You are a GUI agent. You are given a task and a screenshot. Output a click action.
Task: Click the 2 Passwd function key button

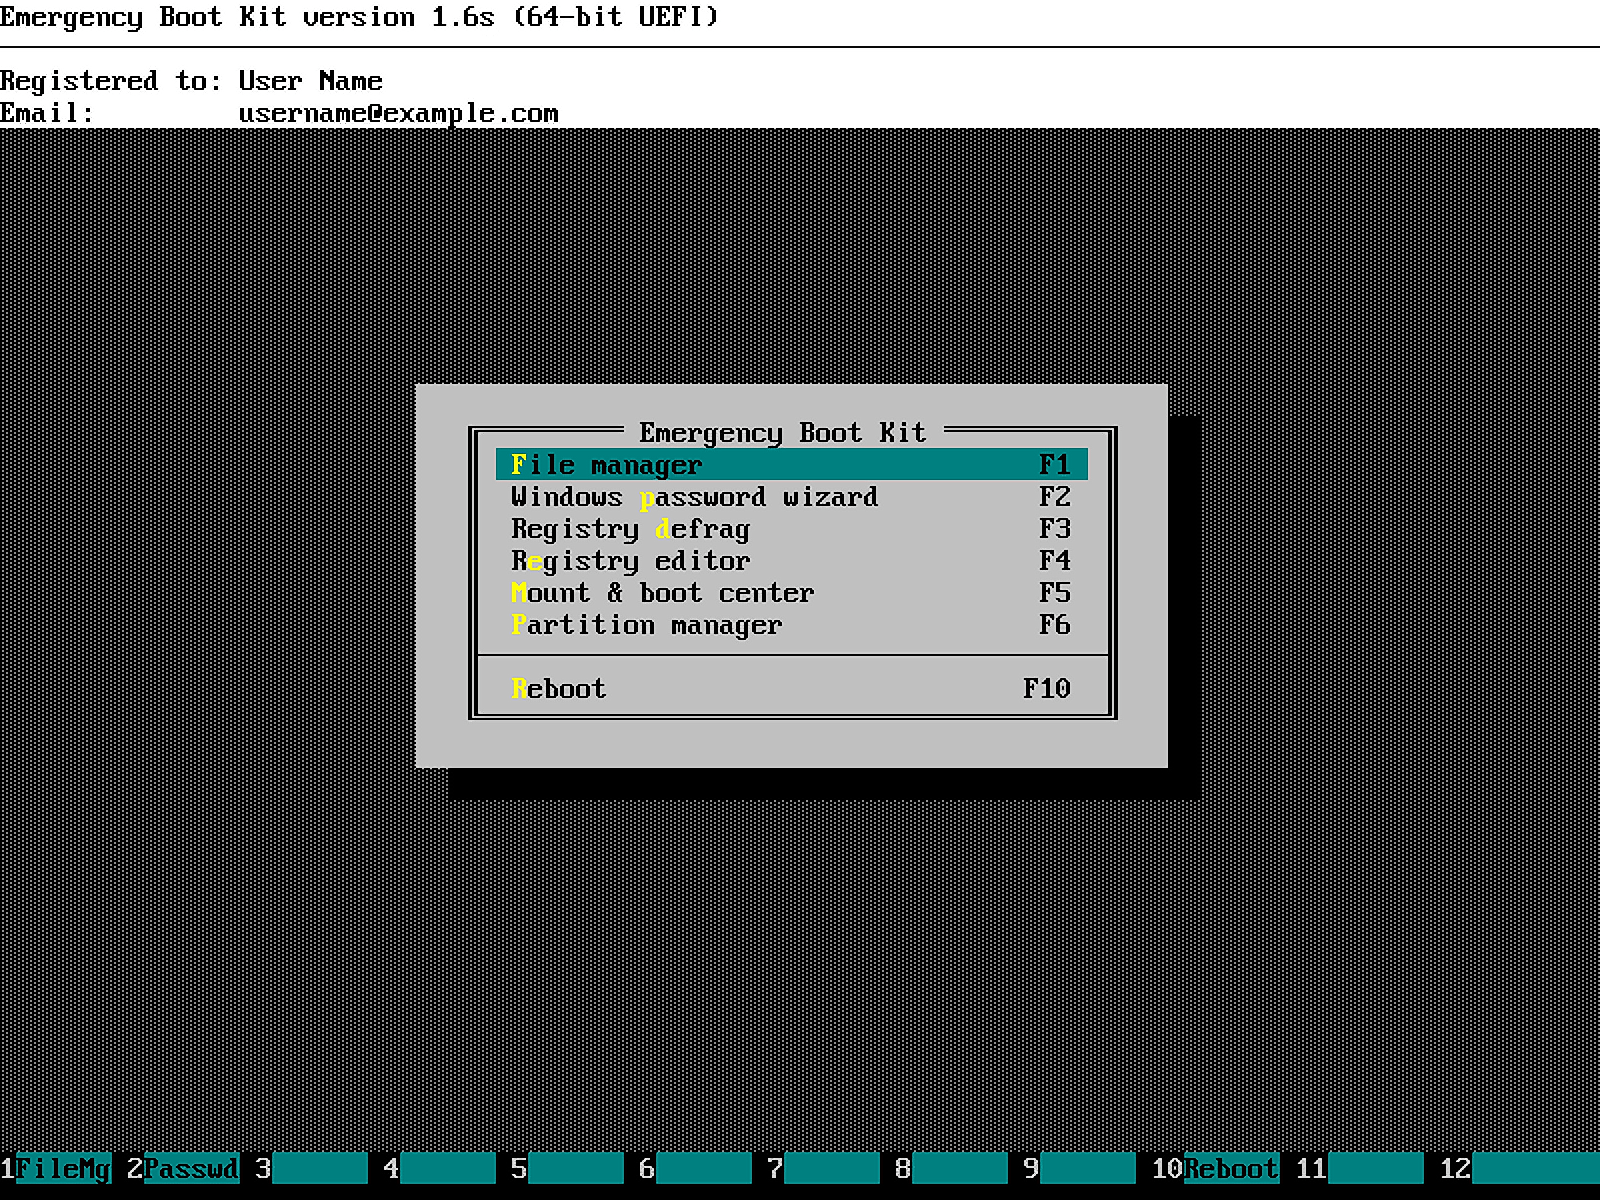click(x=184, y=1168)
